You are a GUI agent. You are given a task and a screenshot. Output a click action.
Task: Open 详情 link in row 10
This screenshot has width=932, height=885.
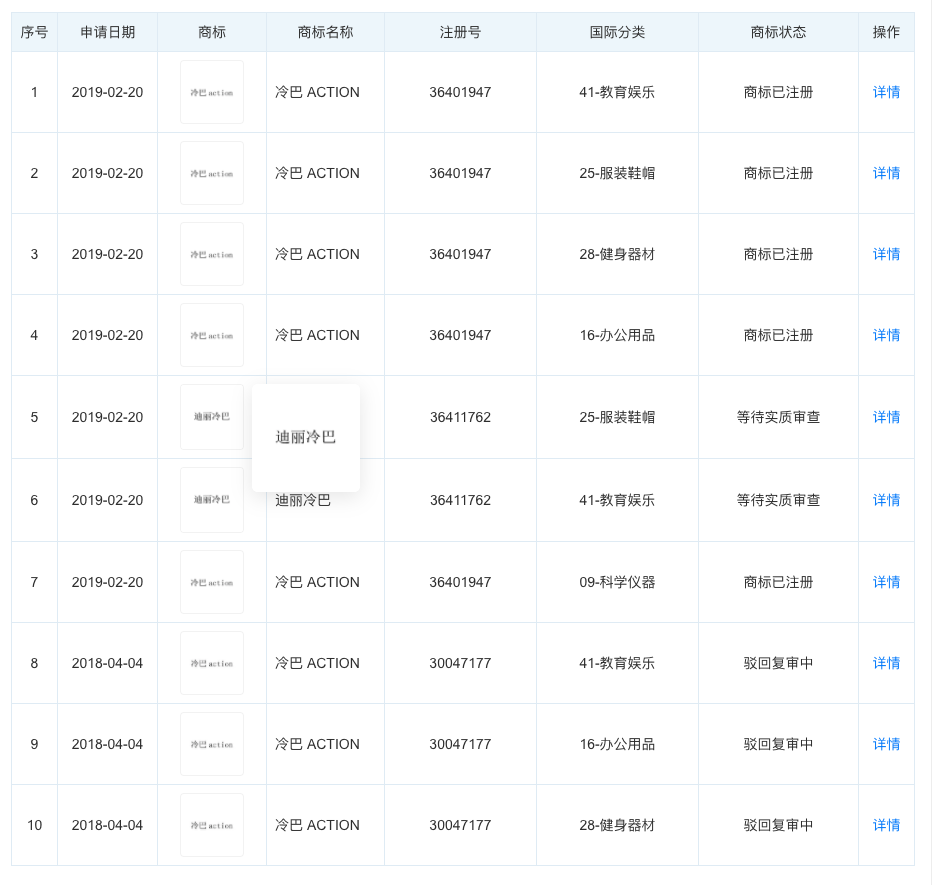point(886,825)
